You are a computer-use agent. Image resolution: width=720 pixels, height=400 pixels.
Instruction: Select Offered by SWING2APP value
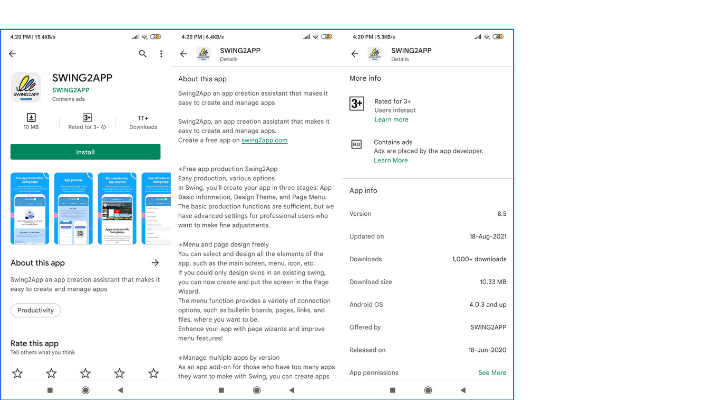point(488,327)
